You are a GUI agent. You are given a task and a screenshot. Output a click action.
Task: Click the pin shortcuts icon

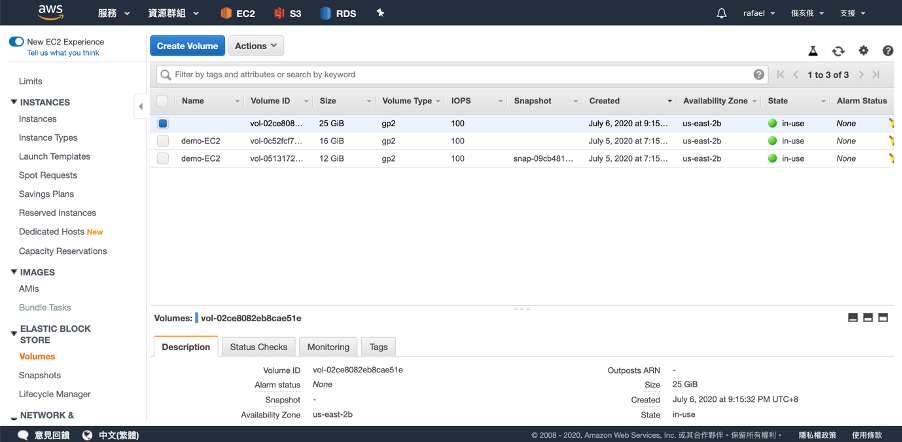[x=380, y=13]
